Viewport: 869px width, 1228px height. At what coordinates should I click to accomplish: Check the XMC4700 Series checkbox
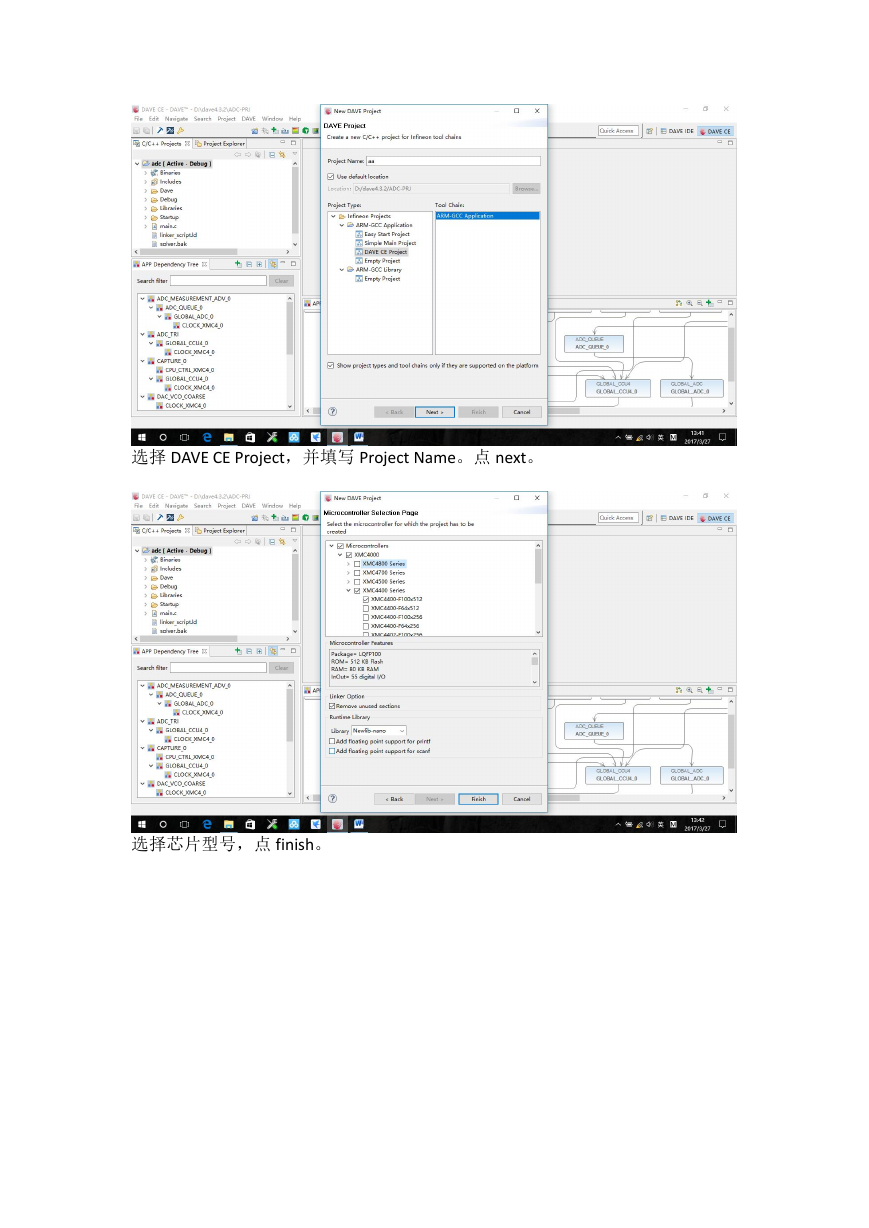pos(357,572)
